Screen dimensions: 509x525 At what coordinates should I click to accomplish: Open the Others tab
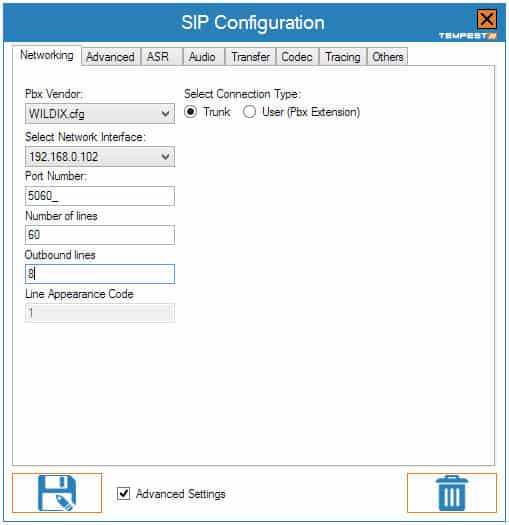[387, 57]
